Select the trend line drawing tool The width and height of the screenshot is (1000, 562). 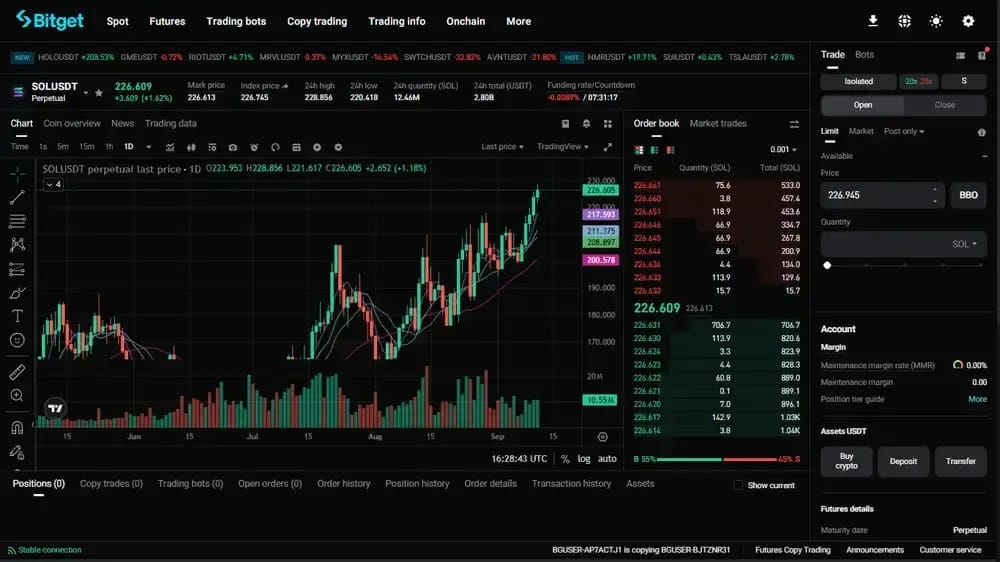(x=17, y=197)
